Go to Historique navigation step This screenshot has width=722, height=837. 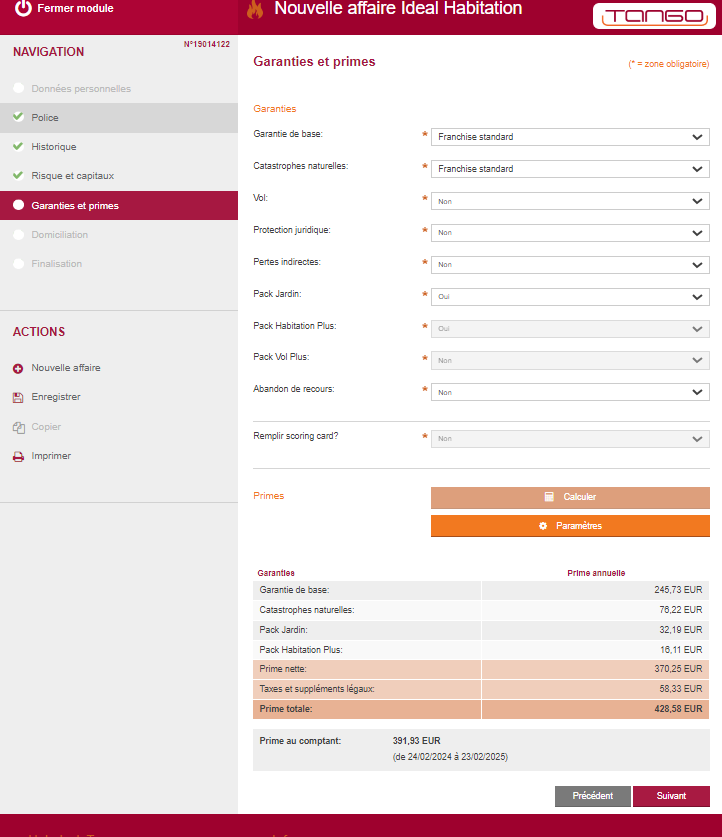pos(118,146)
